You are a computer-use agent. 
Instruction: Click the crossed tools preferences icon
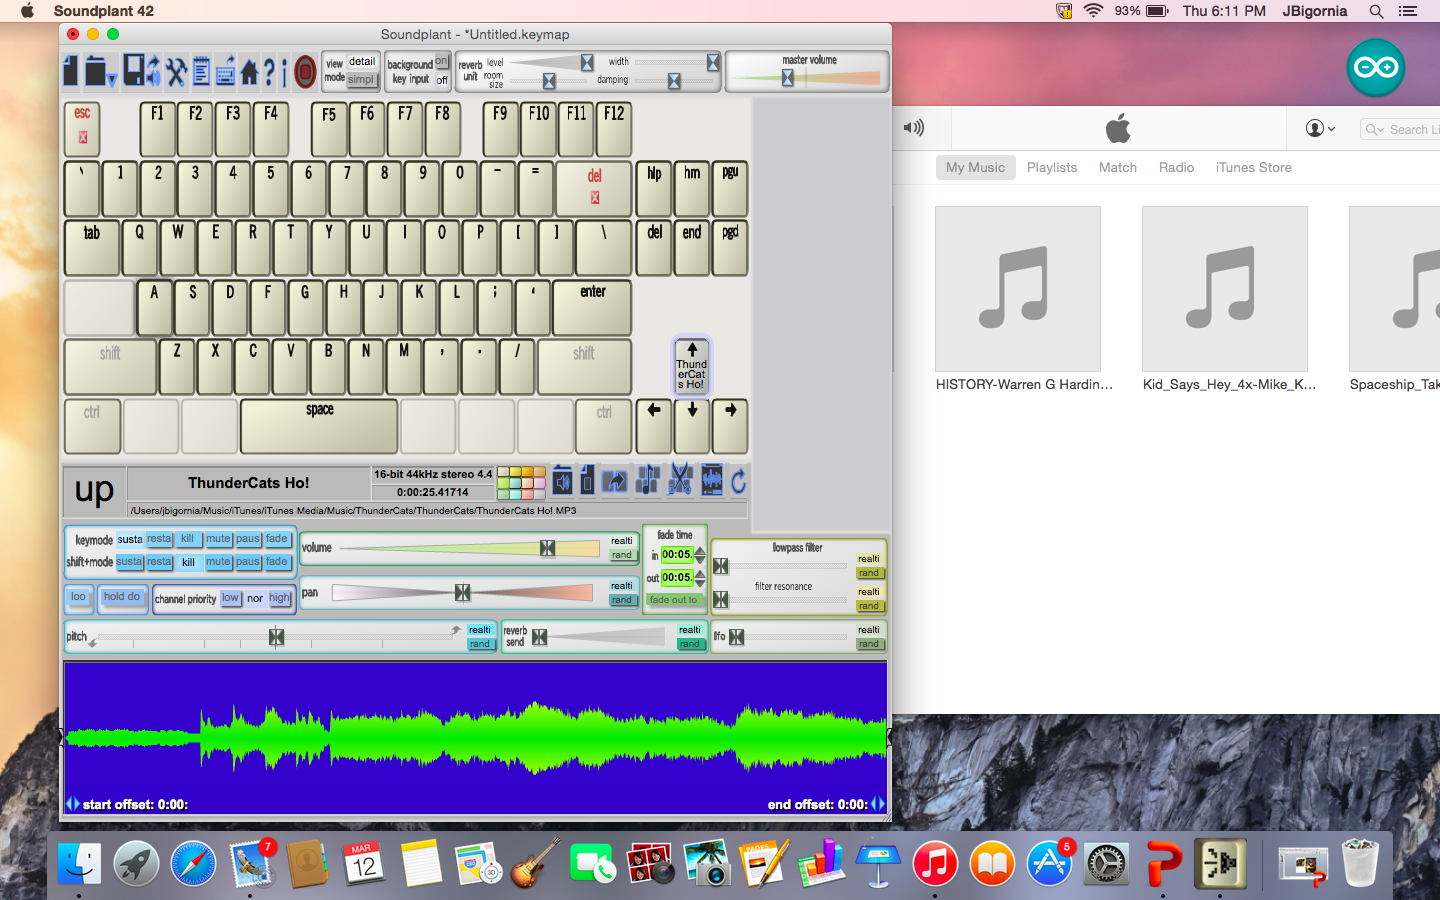[176, 71]
